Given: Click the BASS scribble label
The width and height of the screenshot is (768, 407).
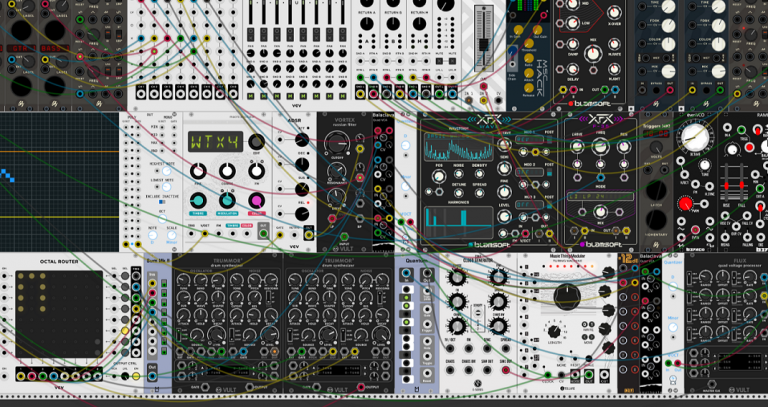Looking at the screenshot, I should (x=54, y=48).
